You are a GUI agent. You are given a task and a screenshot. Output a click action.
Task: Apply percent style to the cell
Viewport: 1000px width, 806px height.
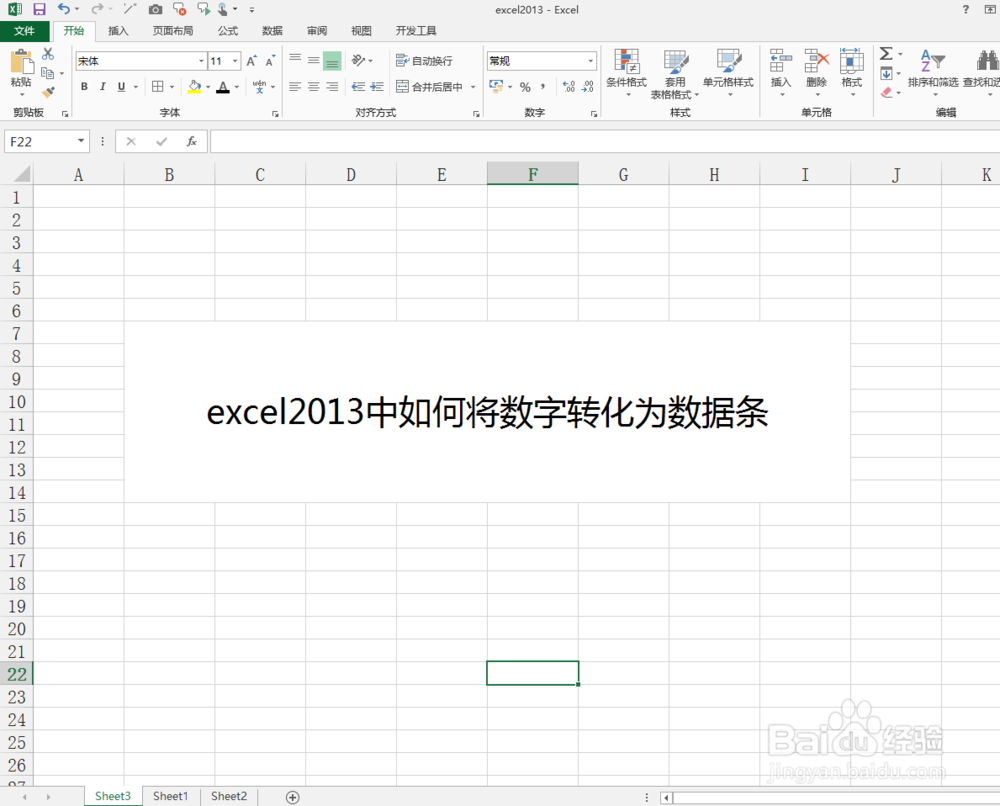click(525, 87)
